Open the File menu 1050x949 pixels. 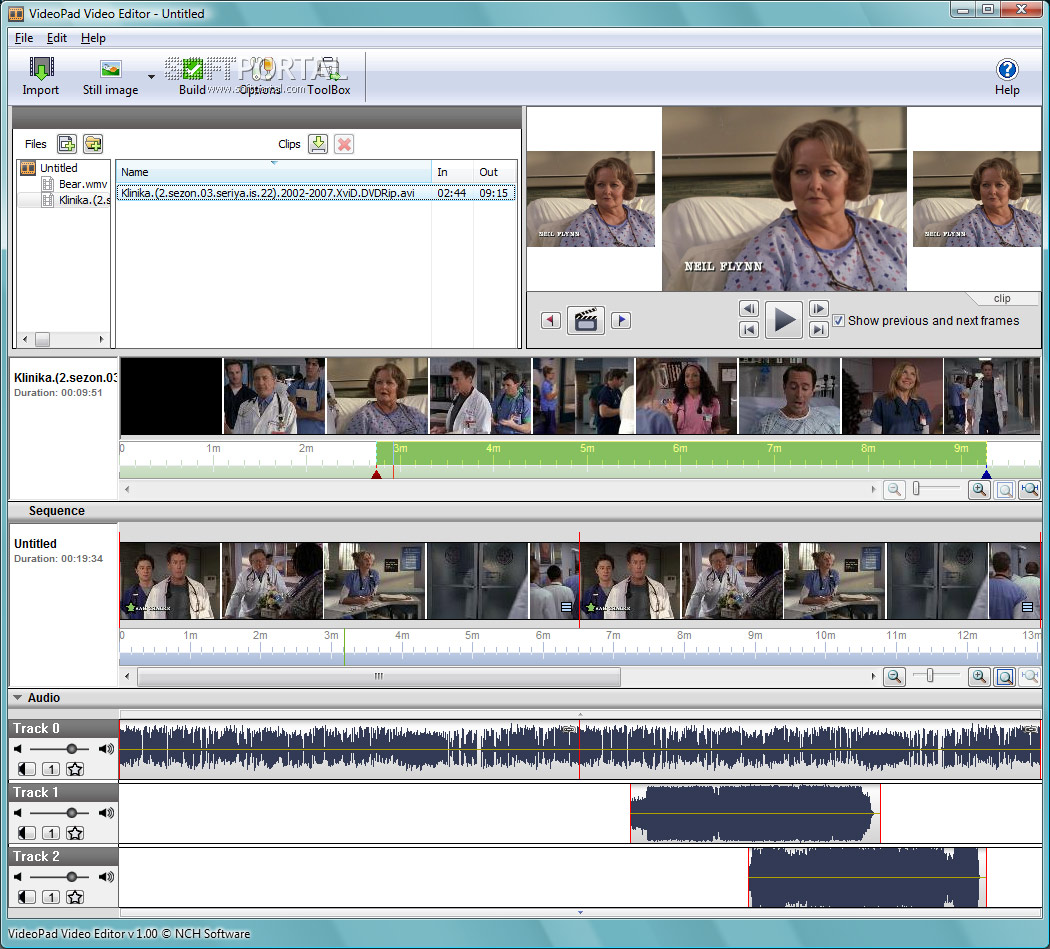click(x=24, y=38)
